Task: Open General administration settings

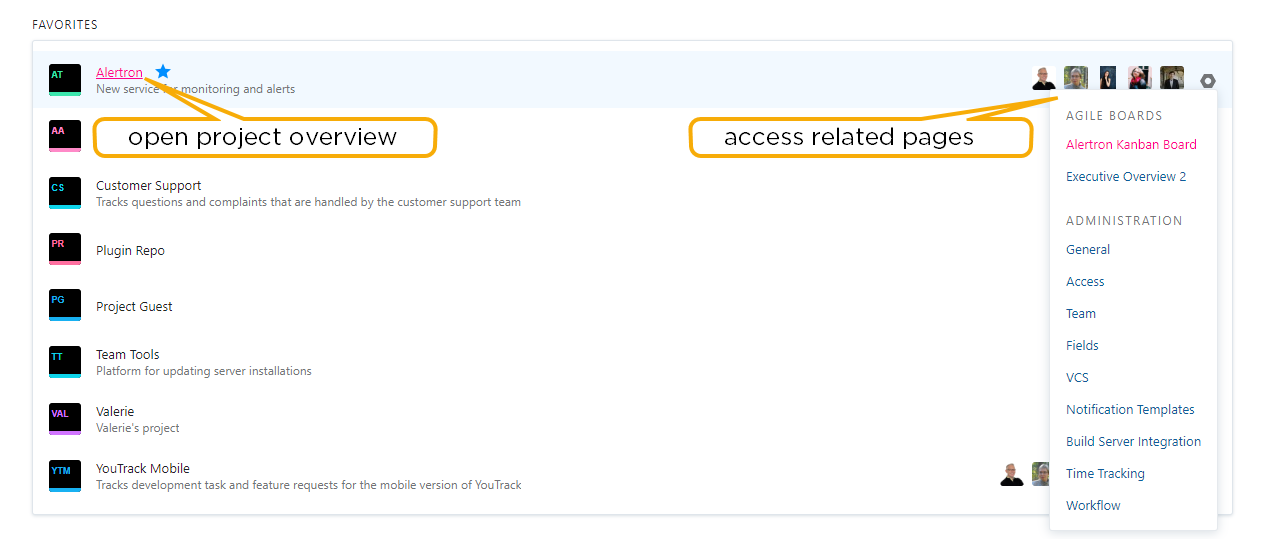Action: click(1088, 250)
